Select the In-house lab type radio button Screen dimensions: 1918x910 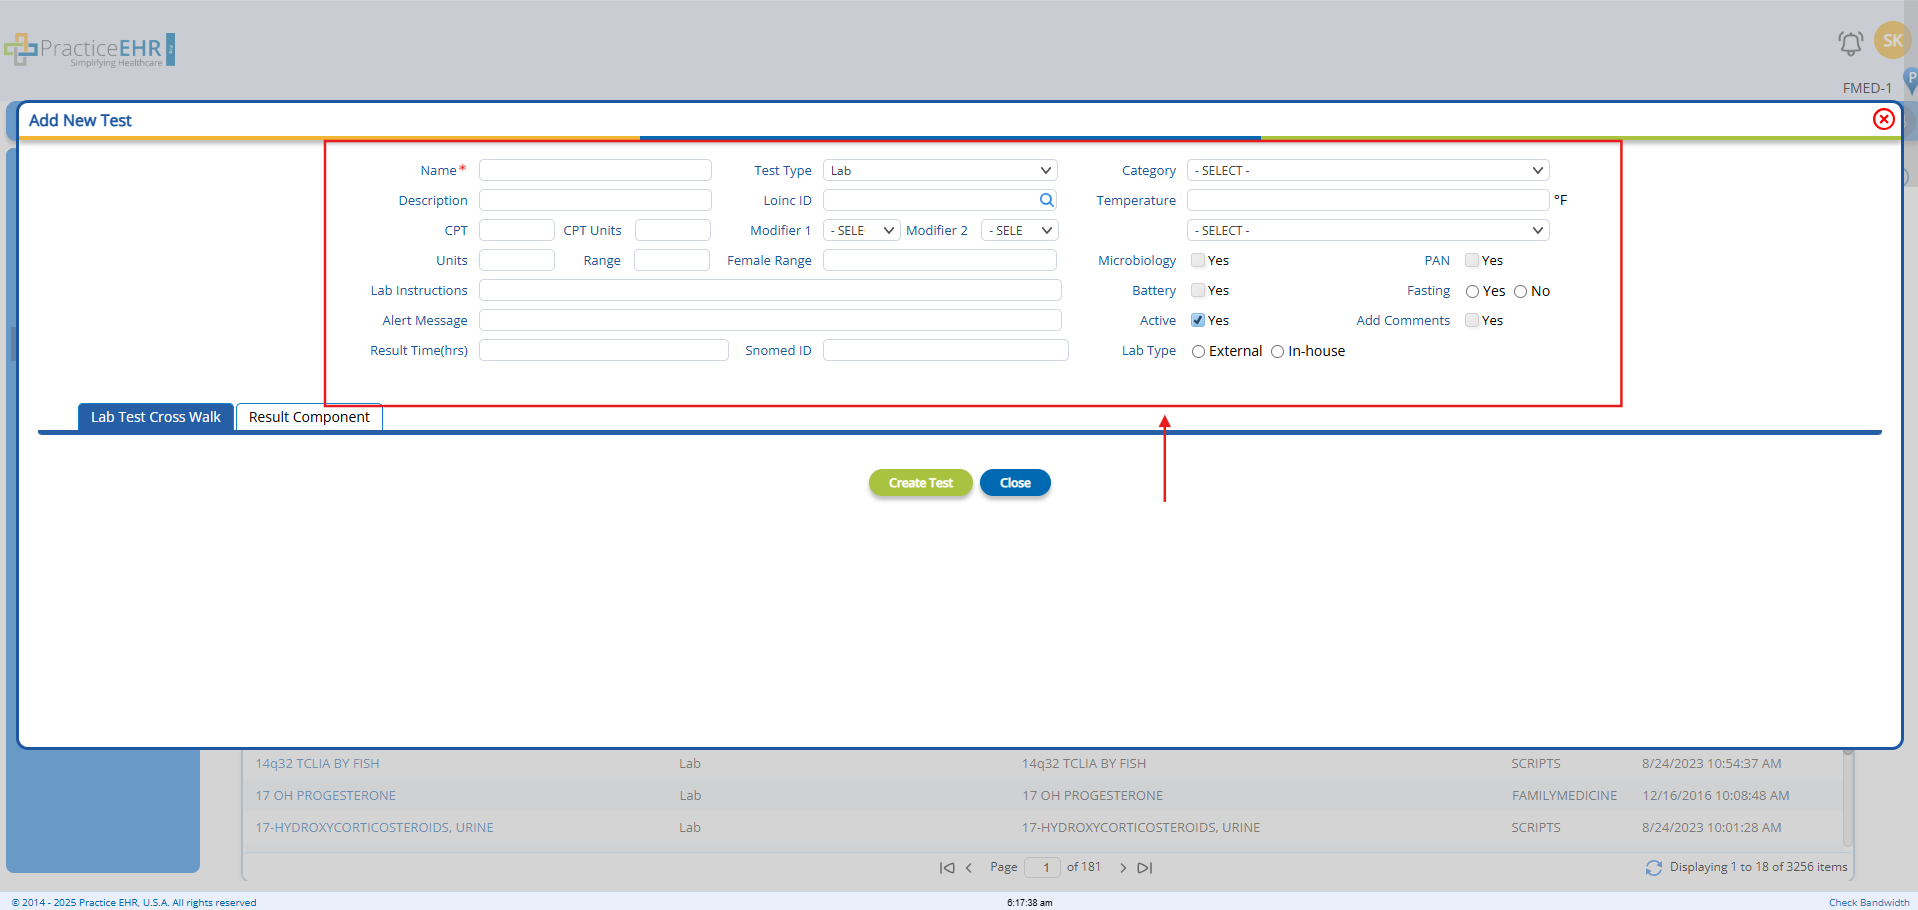[1277, 352]
